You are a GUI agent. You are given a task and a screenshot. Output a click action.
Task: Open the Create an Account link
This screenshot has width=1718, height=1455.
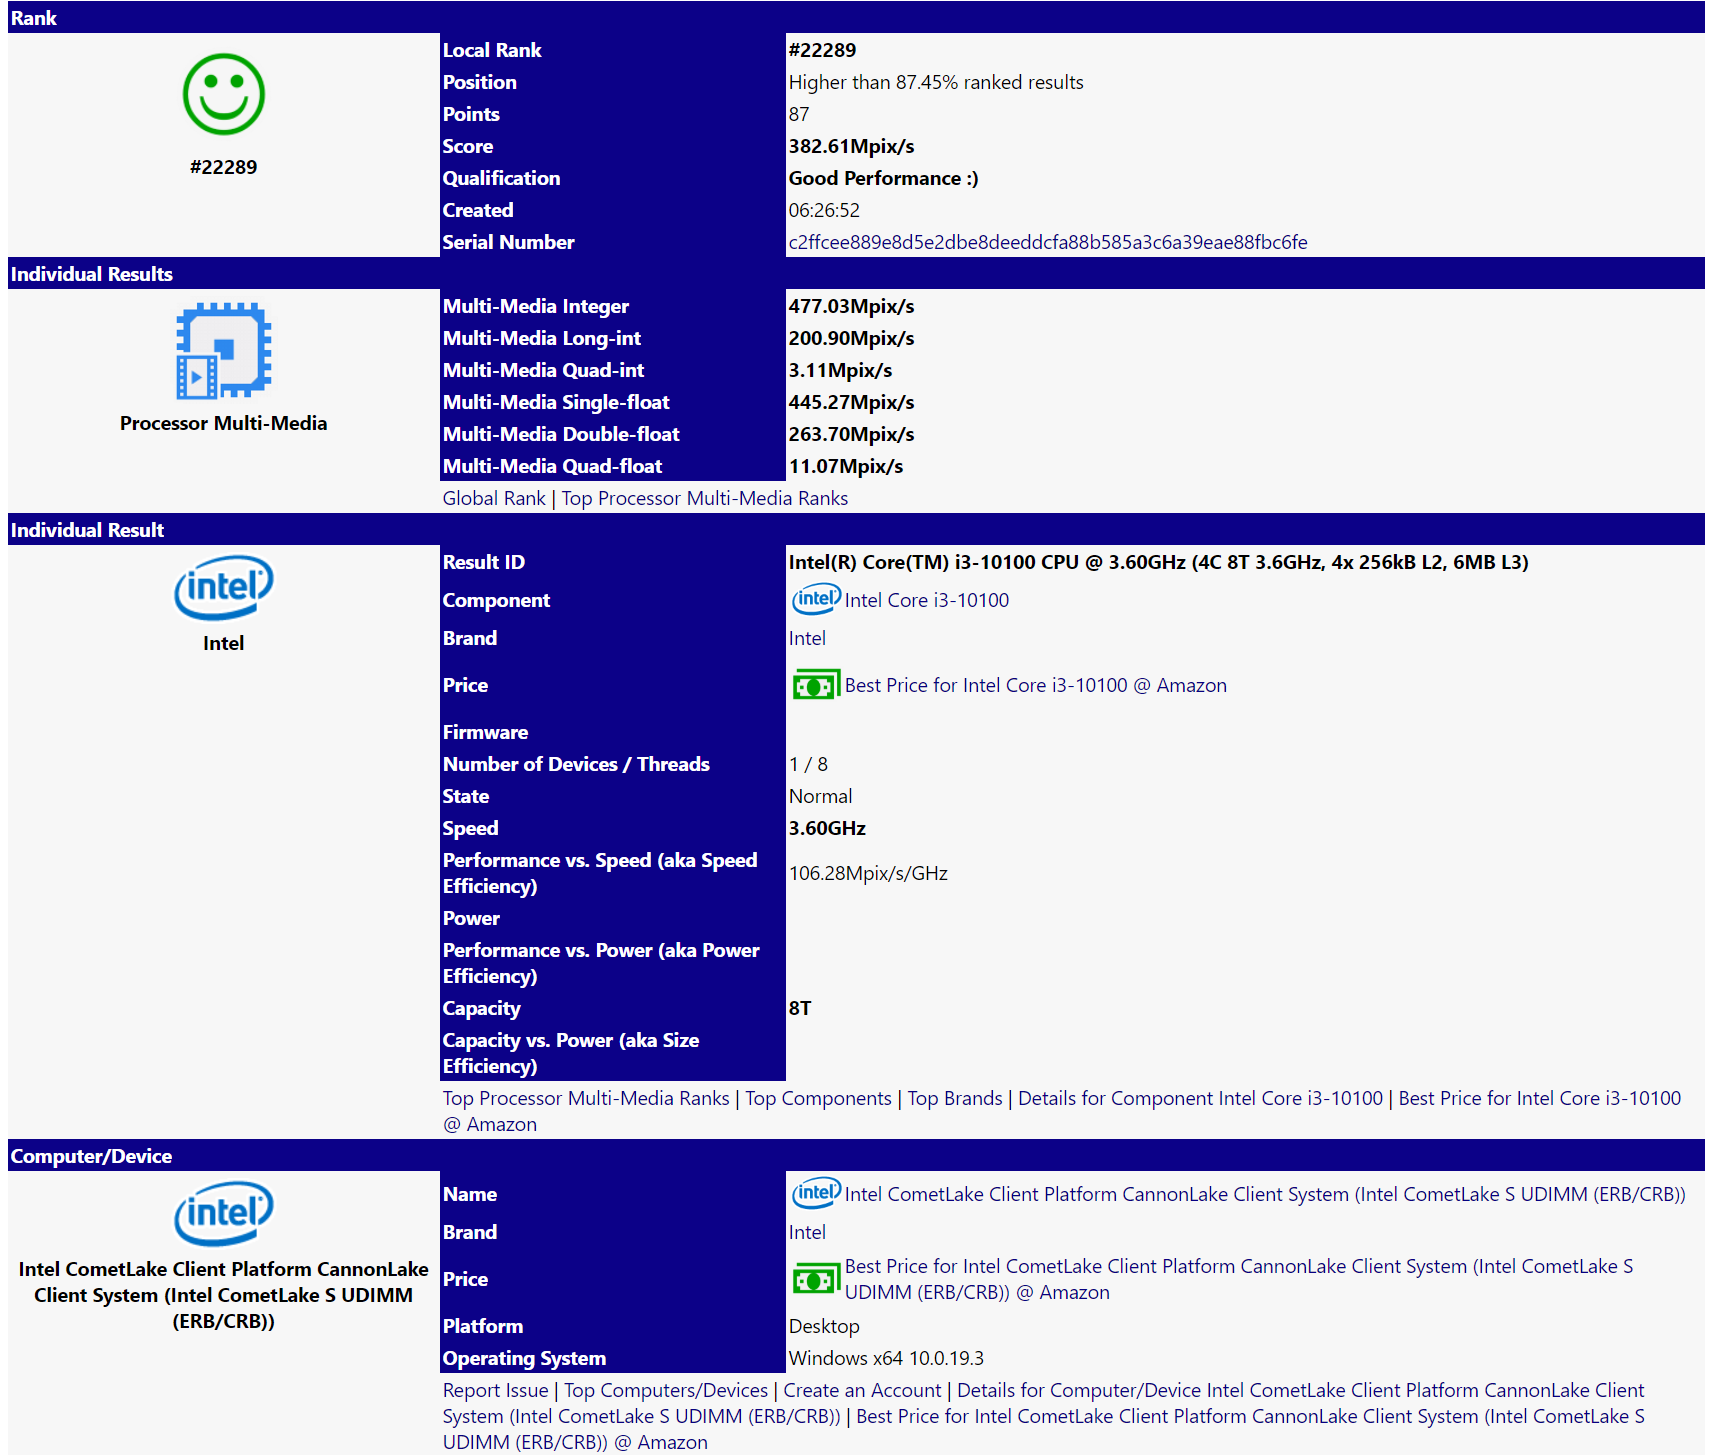point(862,1390)
